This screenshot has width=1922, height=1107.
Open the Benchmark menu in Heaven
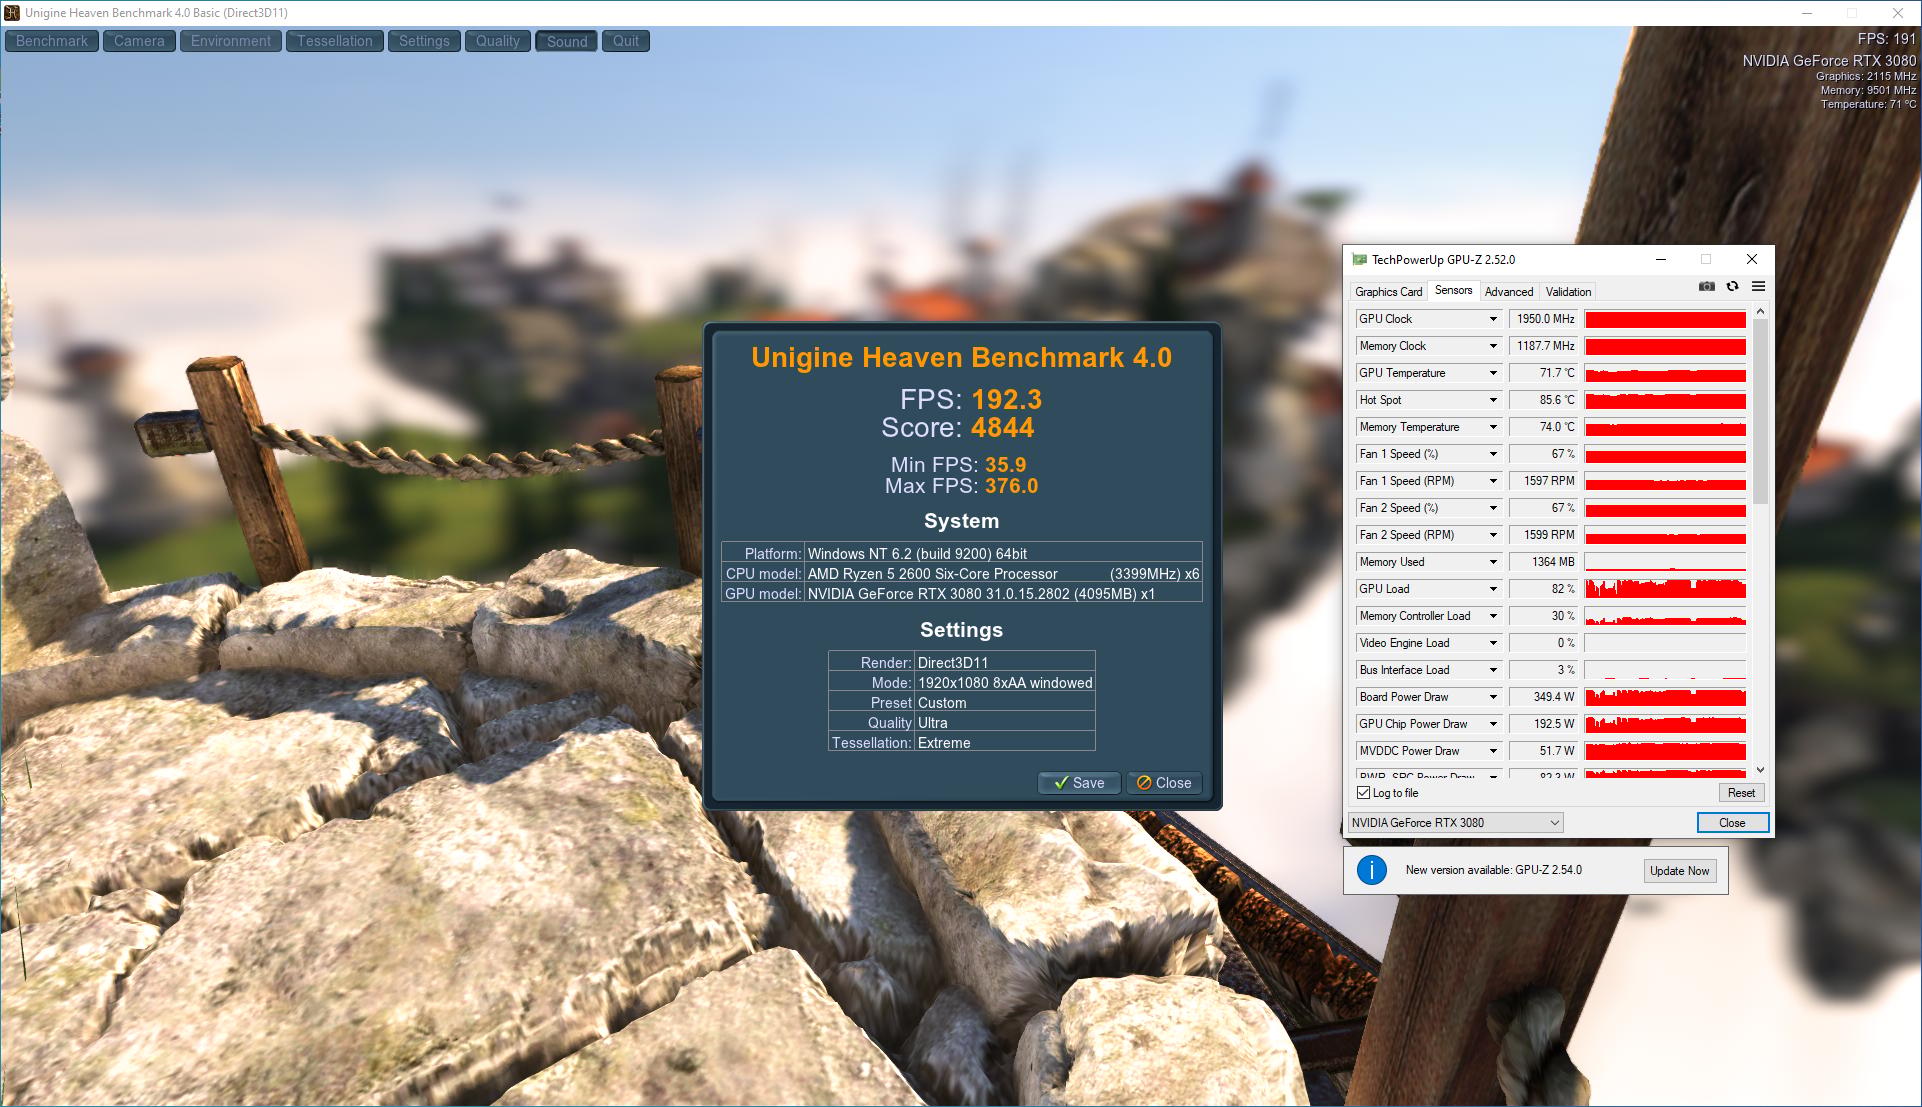tap(52, 41)
